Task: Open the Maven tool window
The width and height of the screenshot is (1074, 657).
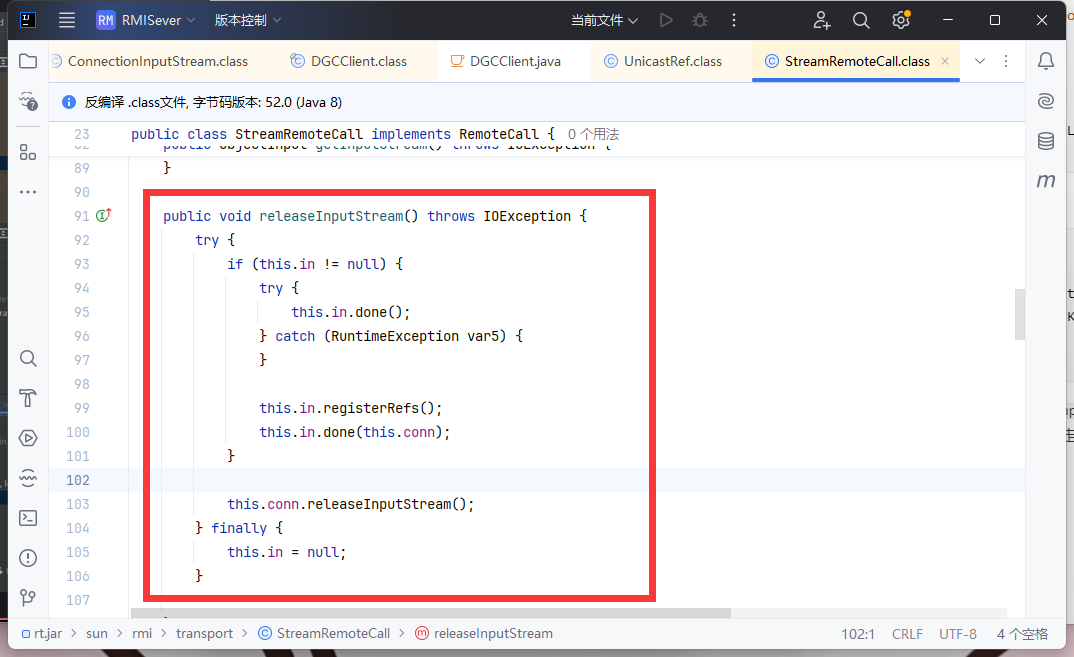Action: click(1046, 181)
